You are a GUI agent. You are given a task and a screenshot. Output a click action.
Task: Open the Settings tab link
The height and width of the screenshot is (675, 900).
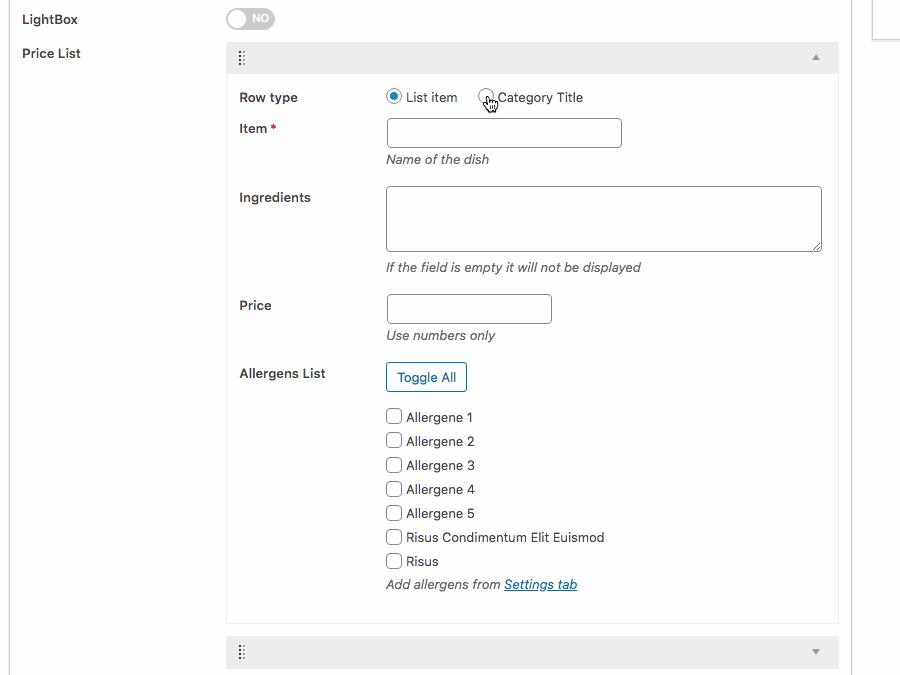pyautogui.click(x=540, y=585)
